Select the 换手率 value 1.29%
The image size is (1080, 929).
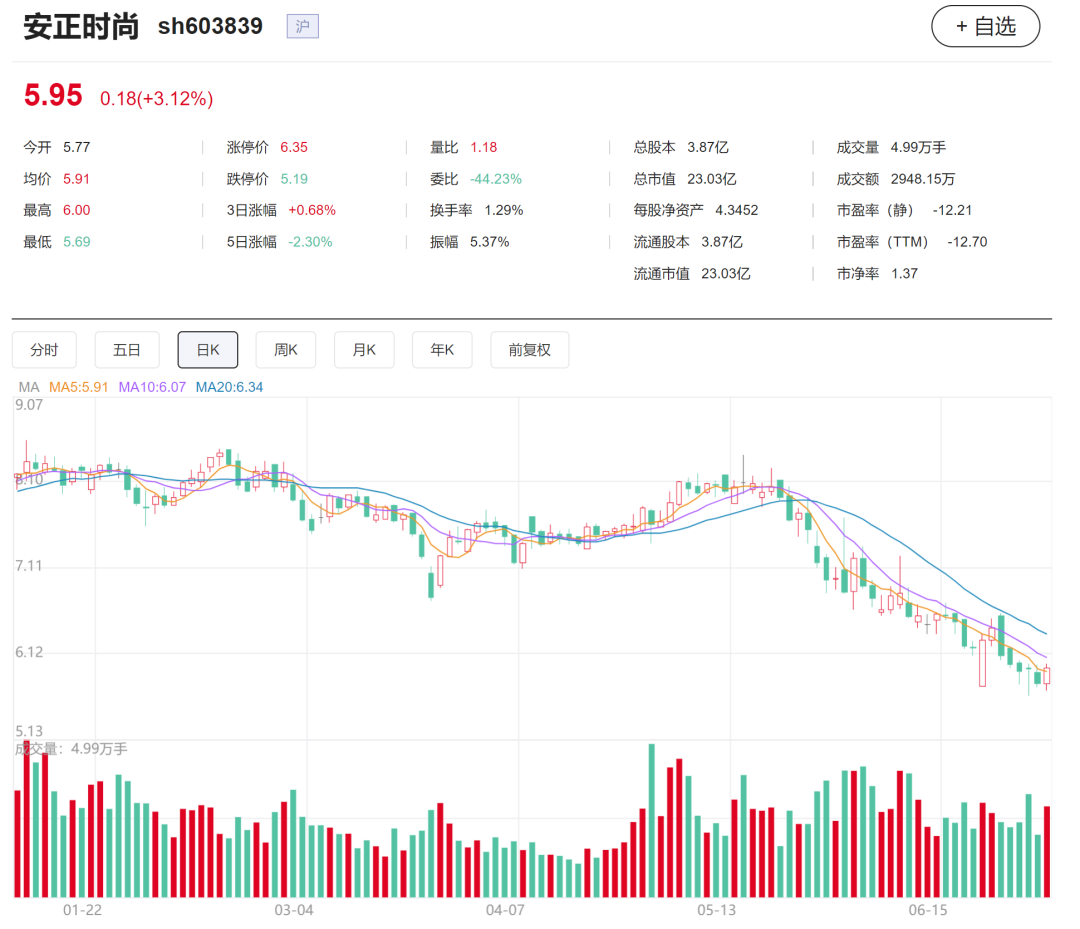point(503,210)
